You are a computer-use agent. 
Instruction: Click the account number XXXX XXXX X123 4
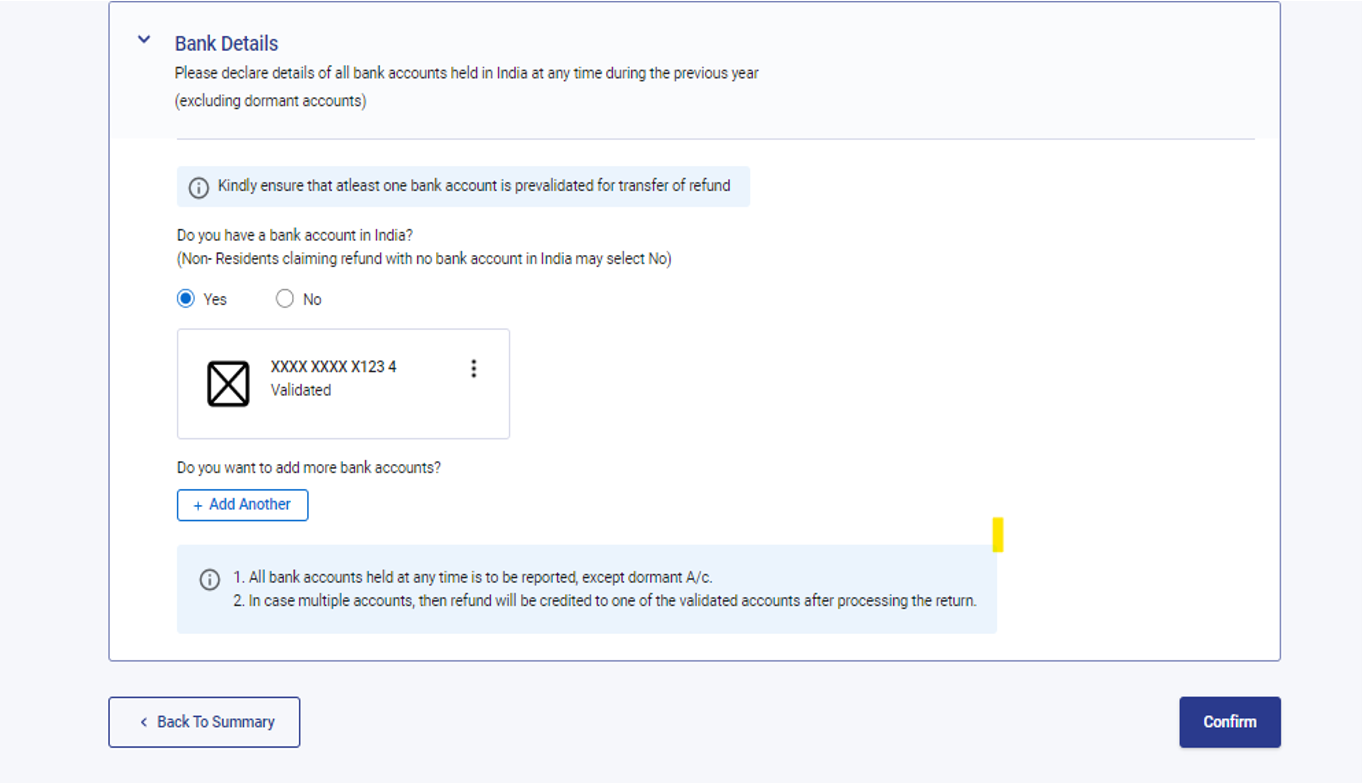coord(333,367)
